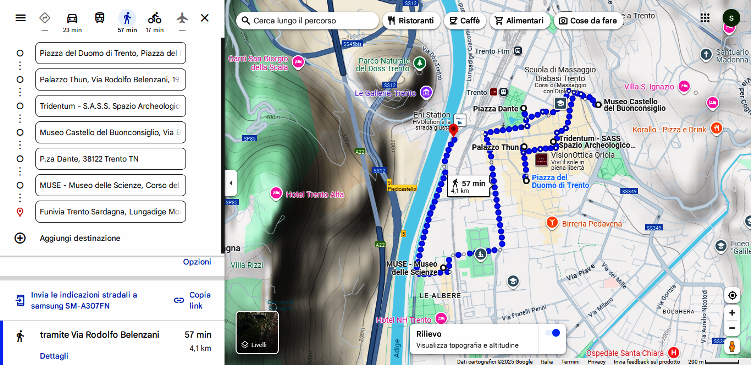Expand Dettagli for walking route

[54, 356]
